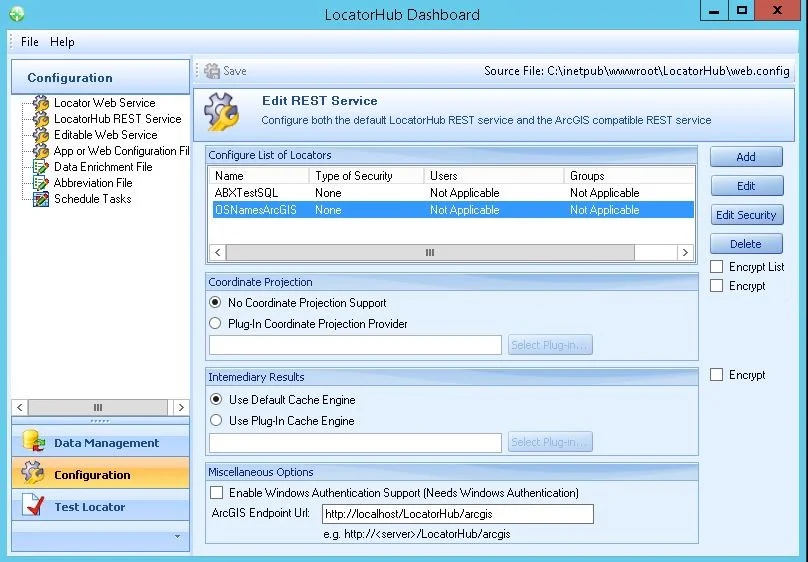
Task: Select Use Plug-In Cache Engine option
Action: click(216, 420)
